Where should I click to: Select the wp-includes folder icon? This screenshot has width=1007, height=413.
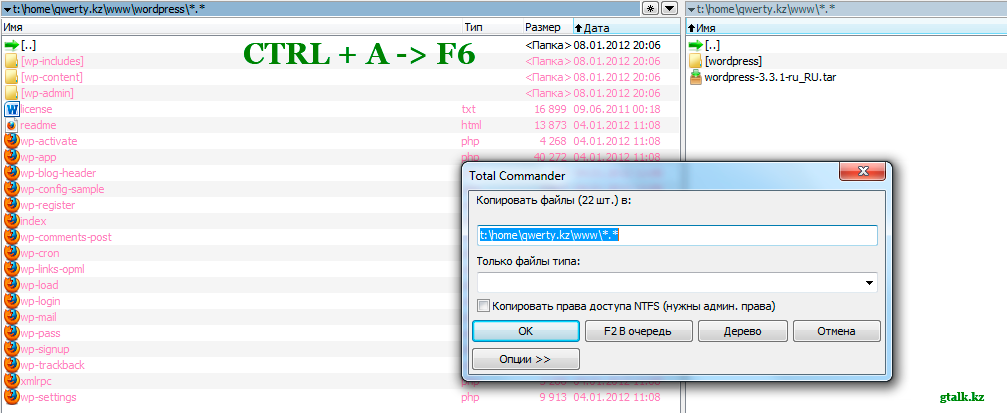pos(12,61)
